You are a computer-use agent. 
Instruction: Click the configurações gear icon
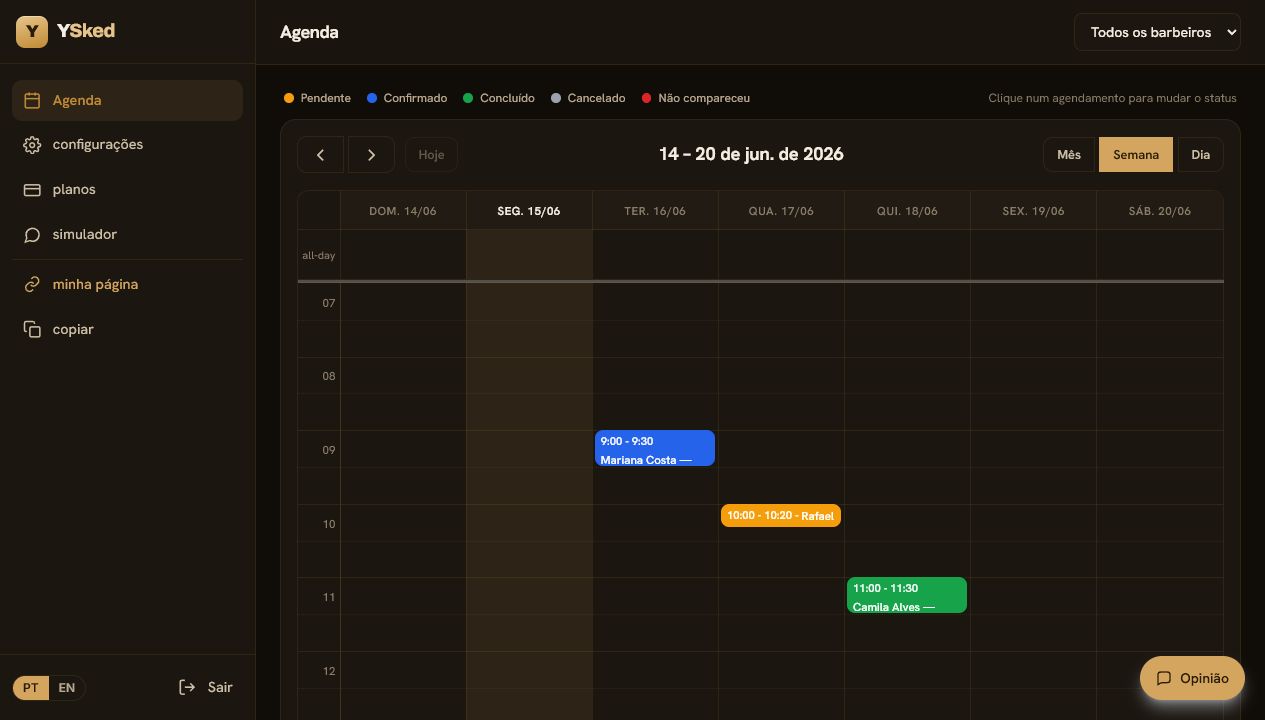(32, 145)
